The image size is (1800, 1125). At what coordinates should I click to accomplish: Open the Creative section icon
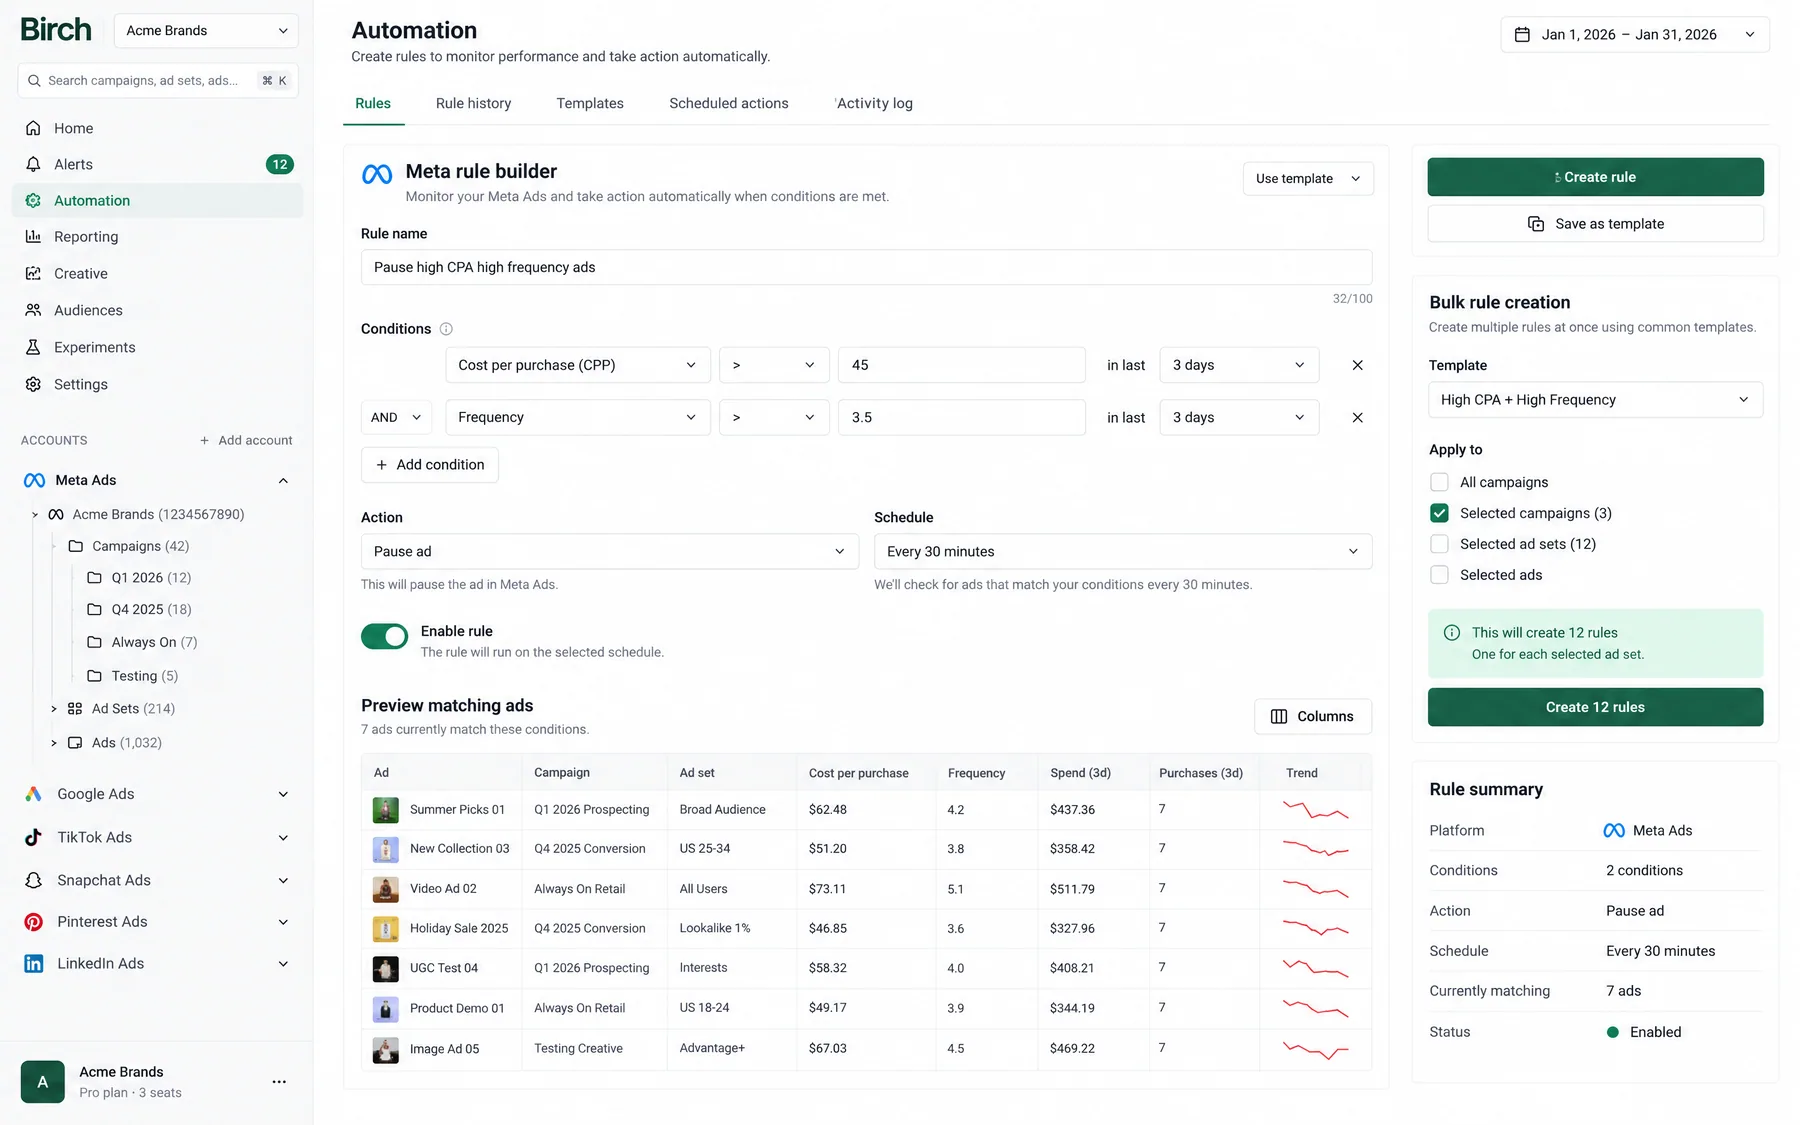(33, 273)
